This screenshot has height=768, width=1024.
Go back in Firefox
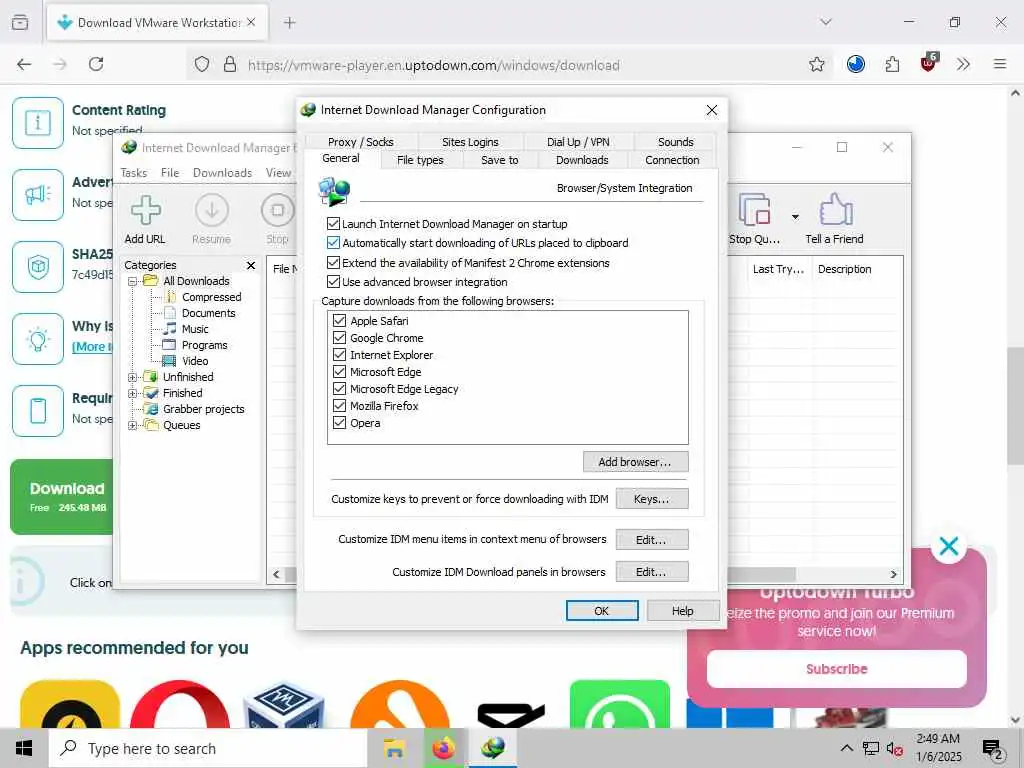24,64
